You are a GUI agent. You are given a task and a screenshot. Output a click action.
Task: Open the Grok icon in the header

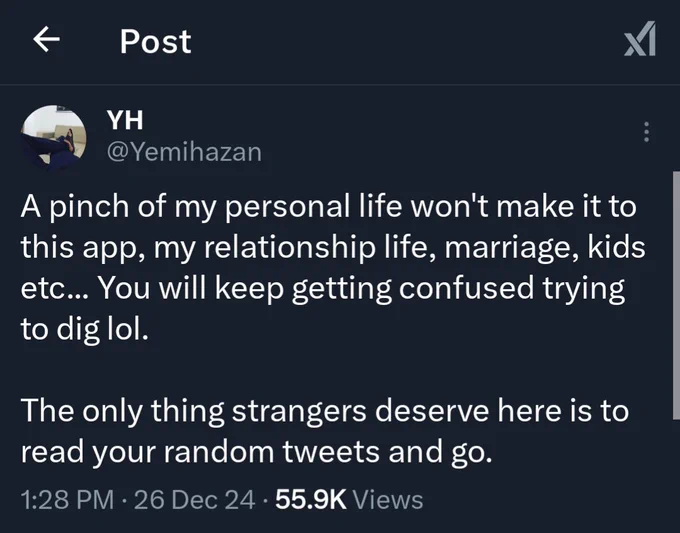point(640,39)
